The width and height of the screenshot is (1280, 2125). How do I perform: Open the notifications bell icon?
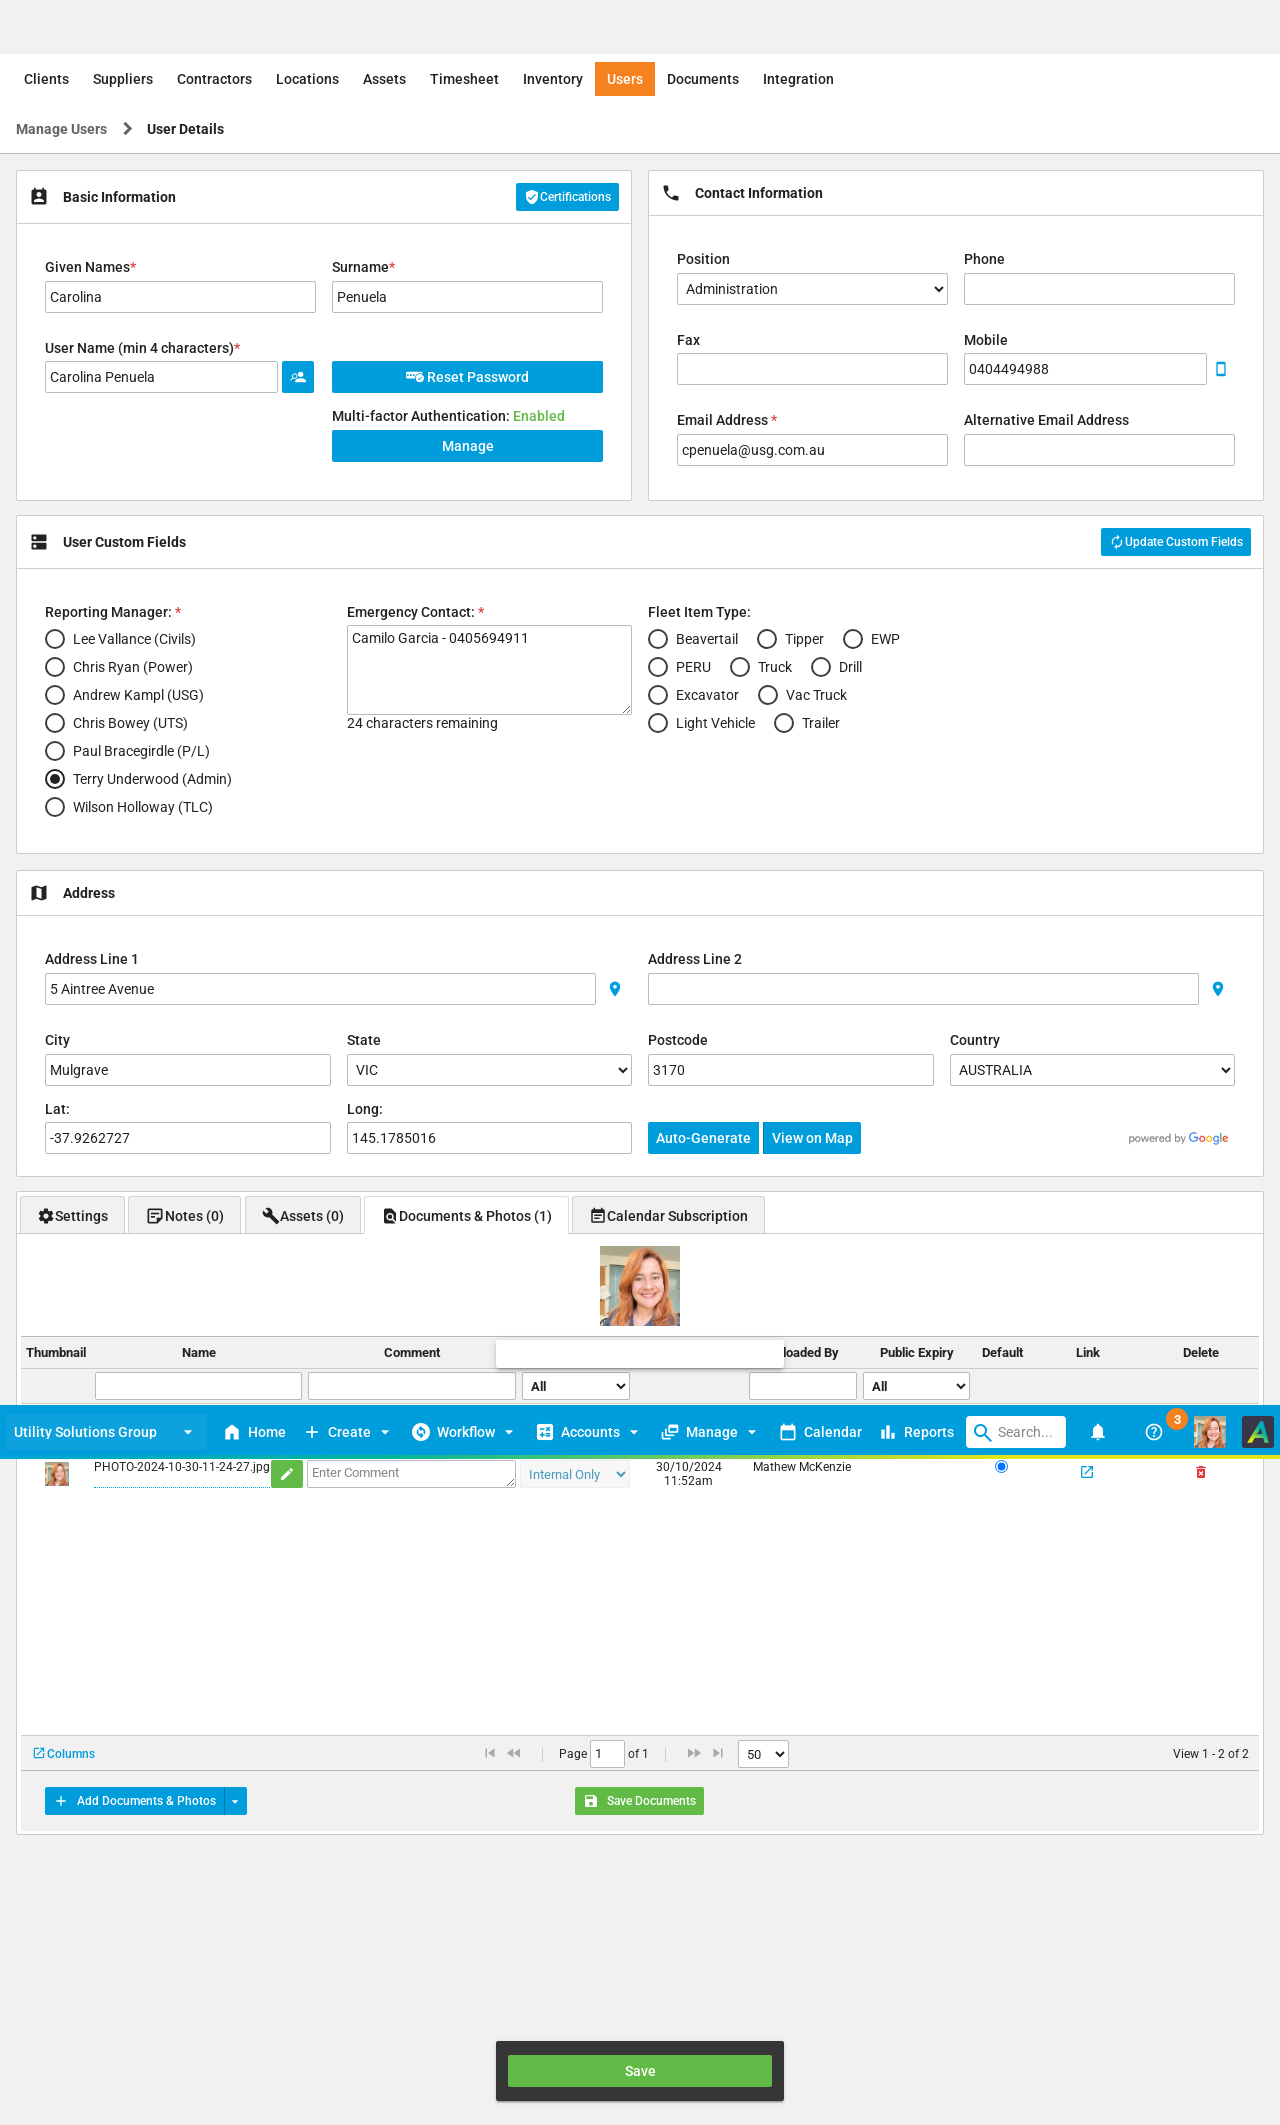tap(1098, 1432)
